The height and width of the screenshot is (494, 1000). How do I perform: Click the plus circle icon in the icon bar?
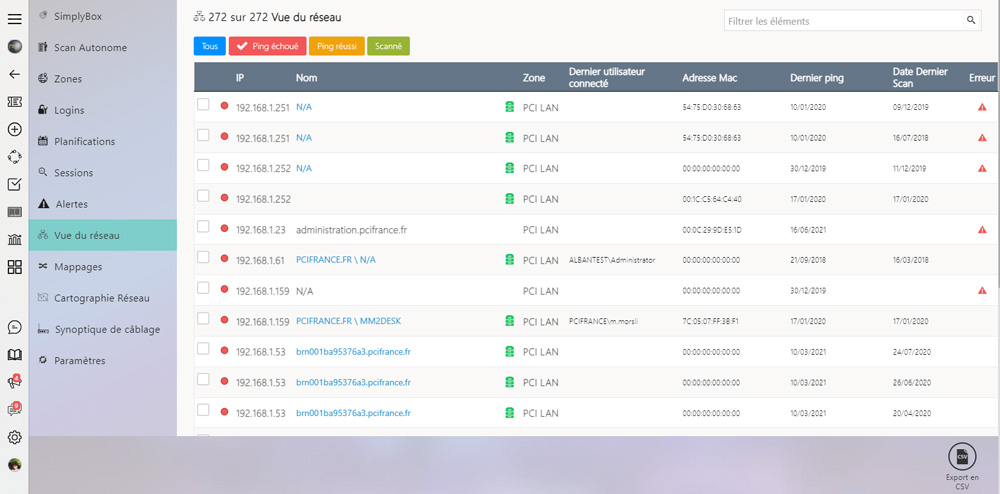[x=14, y=129]
